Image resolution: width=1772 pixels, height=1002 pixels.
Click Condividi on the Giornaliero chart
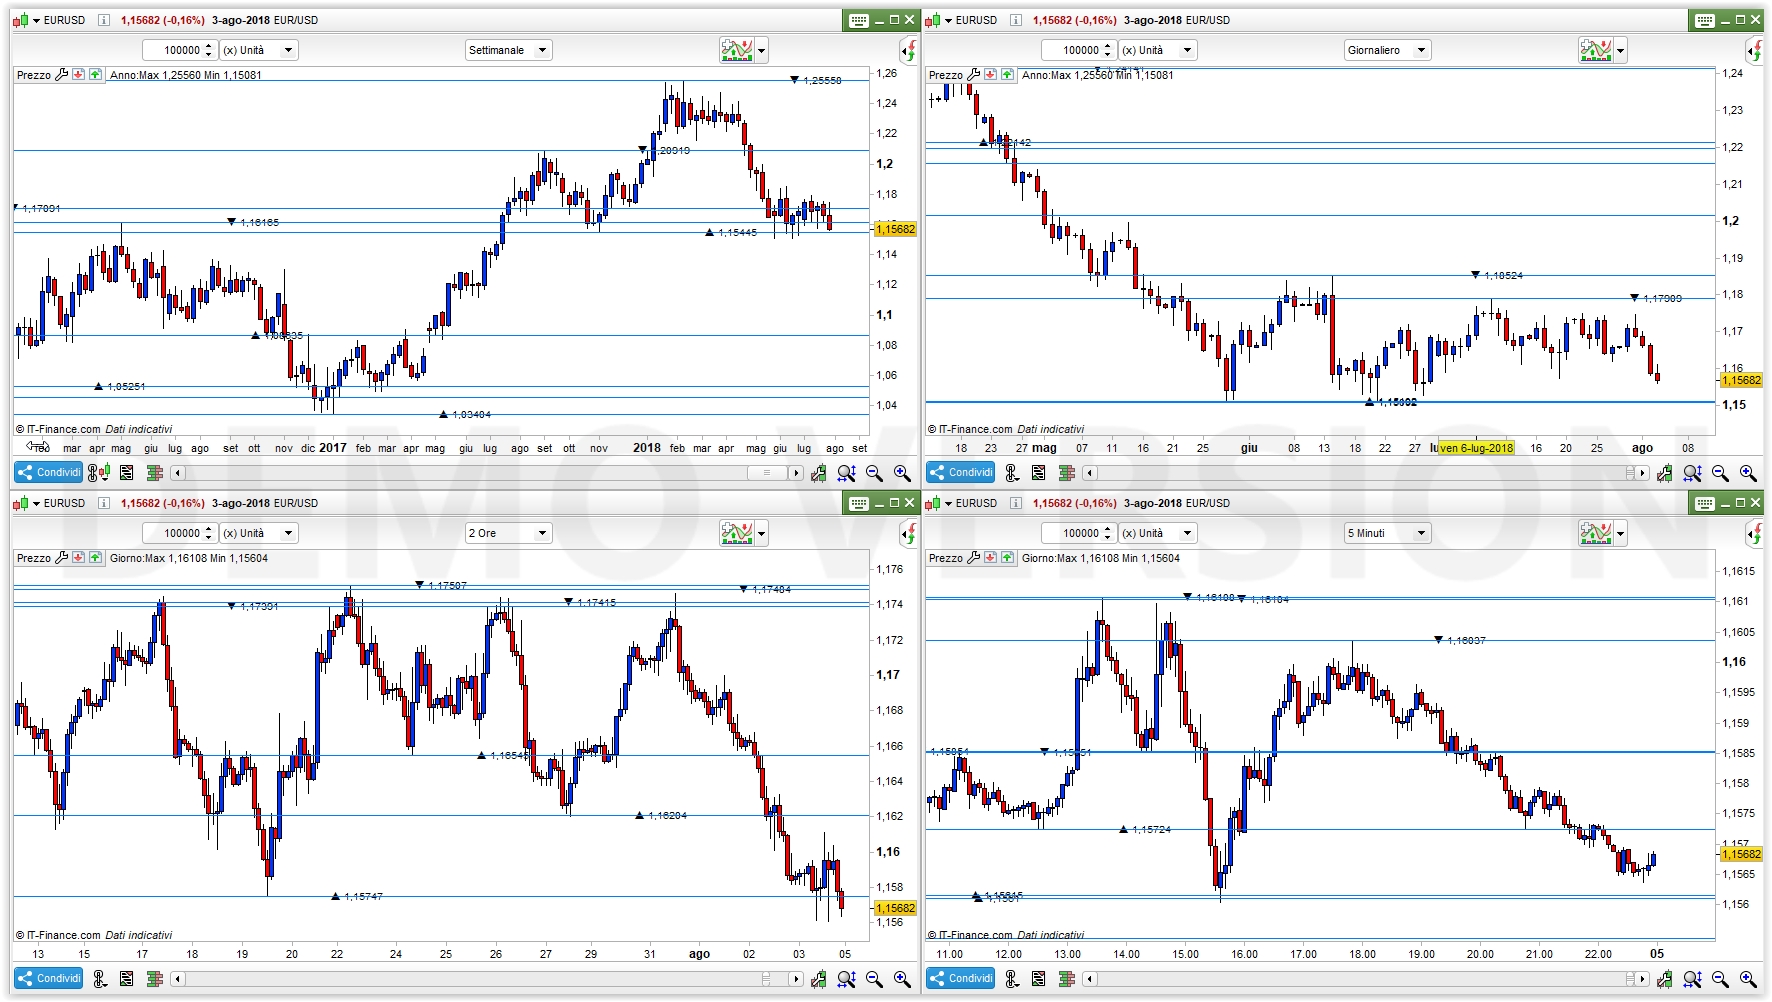pyautogui.click(x=961, y=473)
